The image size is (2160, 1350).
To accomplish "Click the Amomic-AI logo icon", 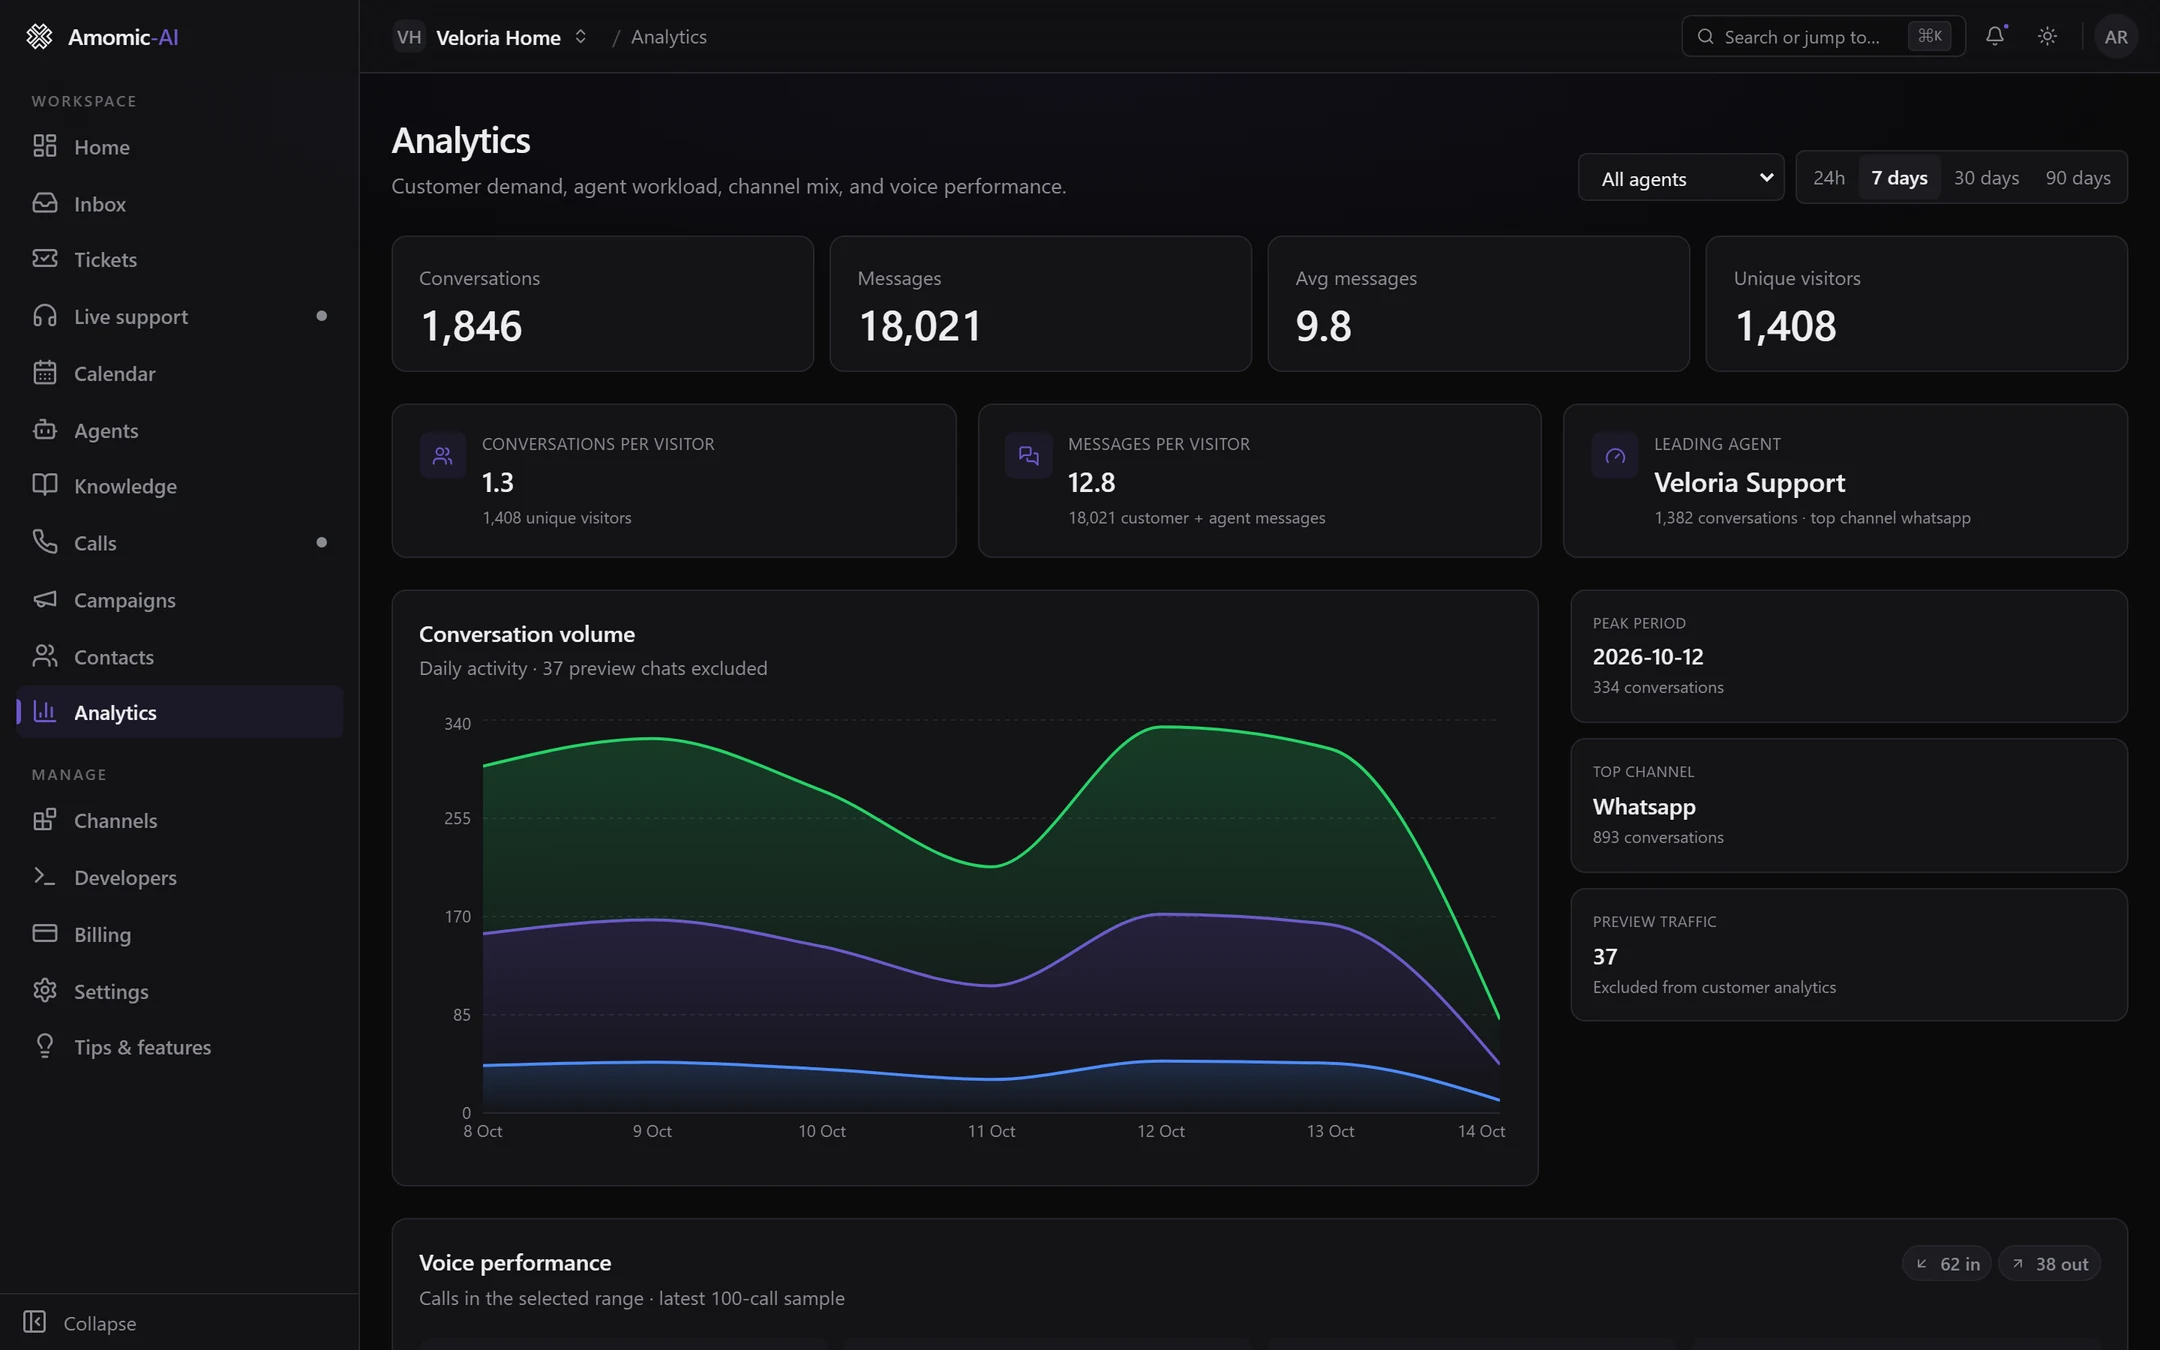I will pyautogui.click(x=39, y=37).
